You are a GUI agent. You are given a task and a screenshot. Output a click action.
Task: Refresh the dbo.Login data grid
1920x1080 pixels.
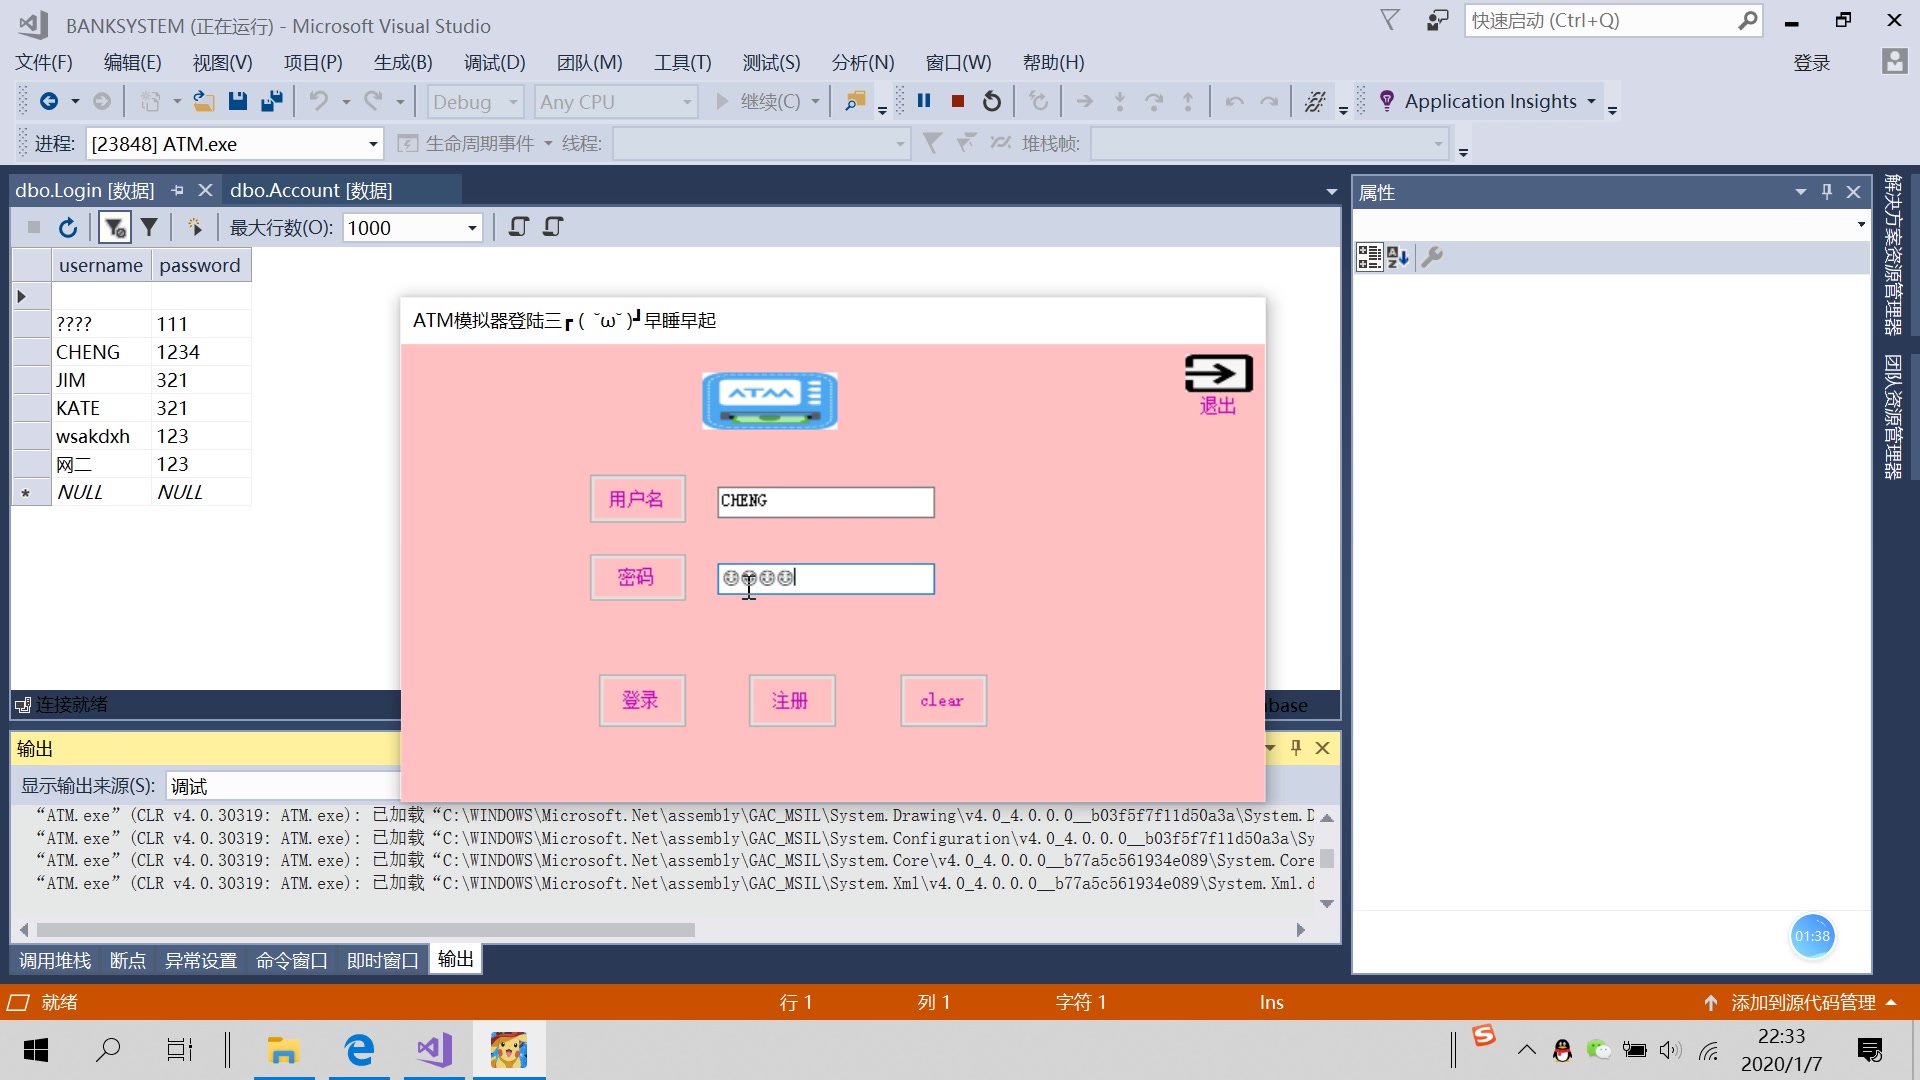(x=67, y=227)
